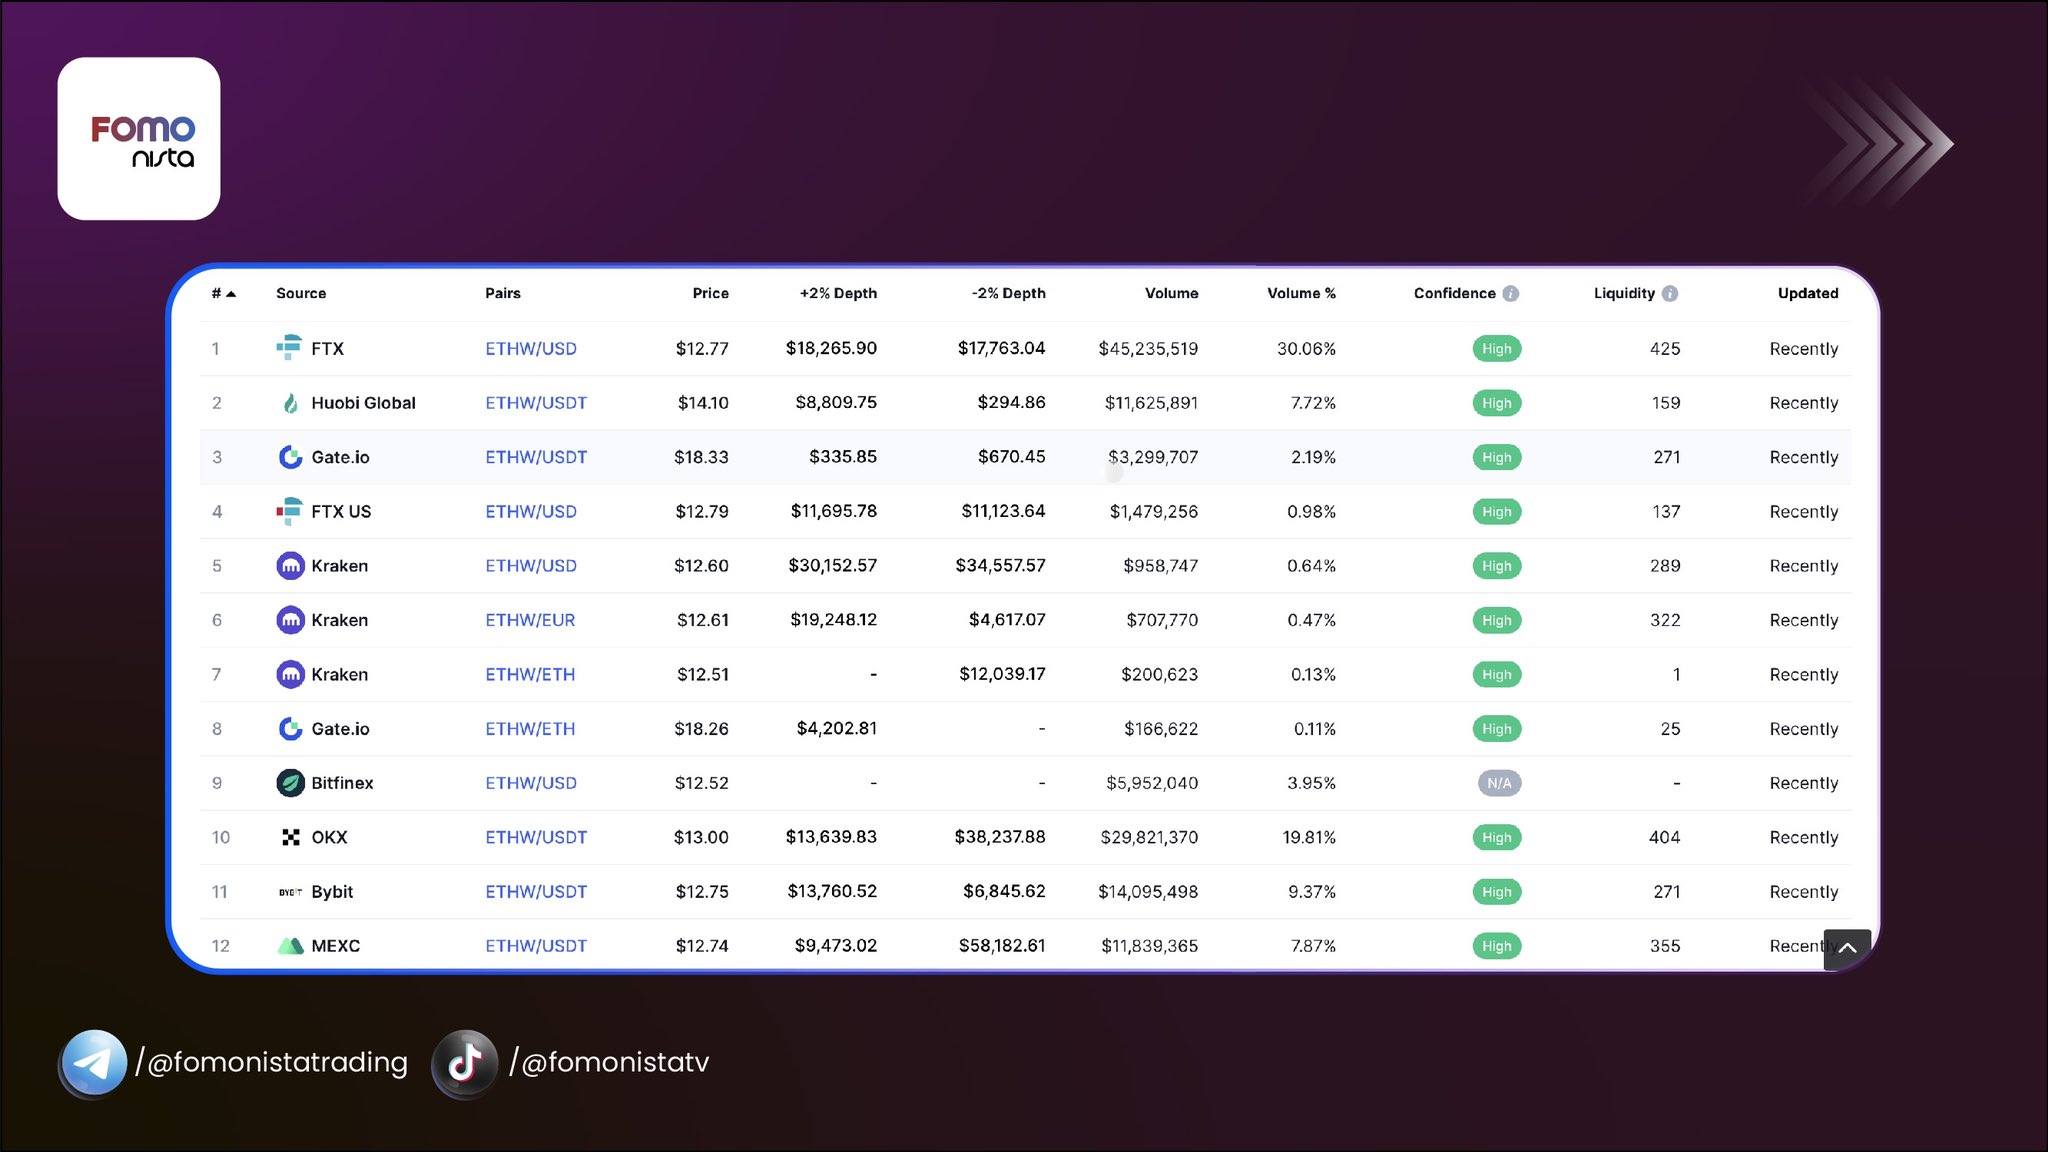2048x1152 pixels.
Task: Open the FTX ETHW/USD pair link
Action: [x=531, y=348]
